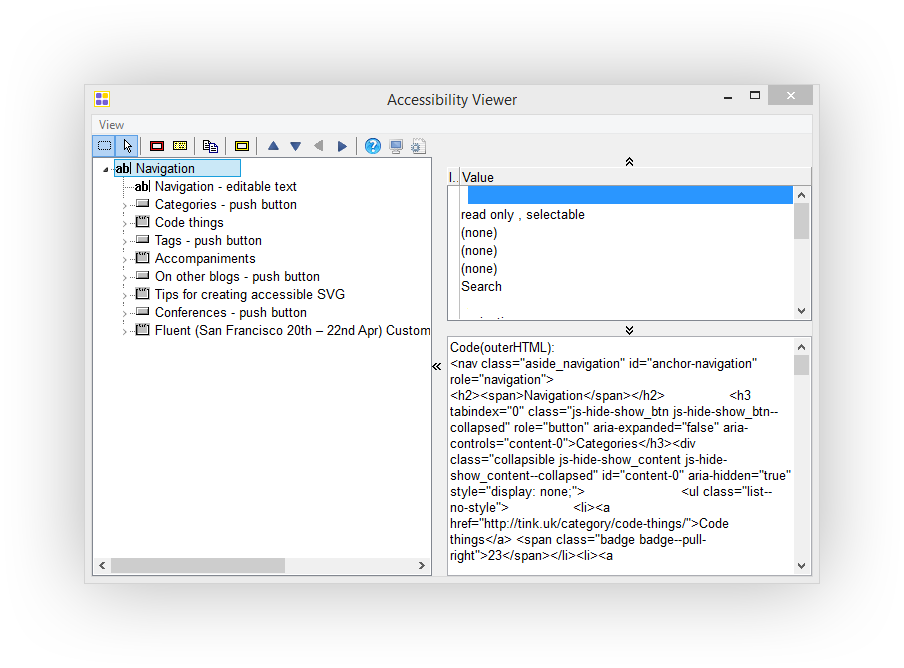Expand the Code things tree node
904x668 pixels.
124,223
